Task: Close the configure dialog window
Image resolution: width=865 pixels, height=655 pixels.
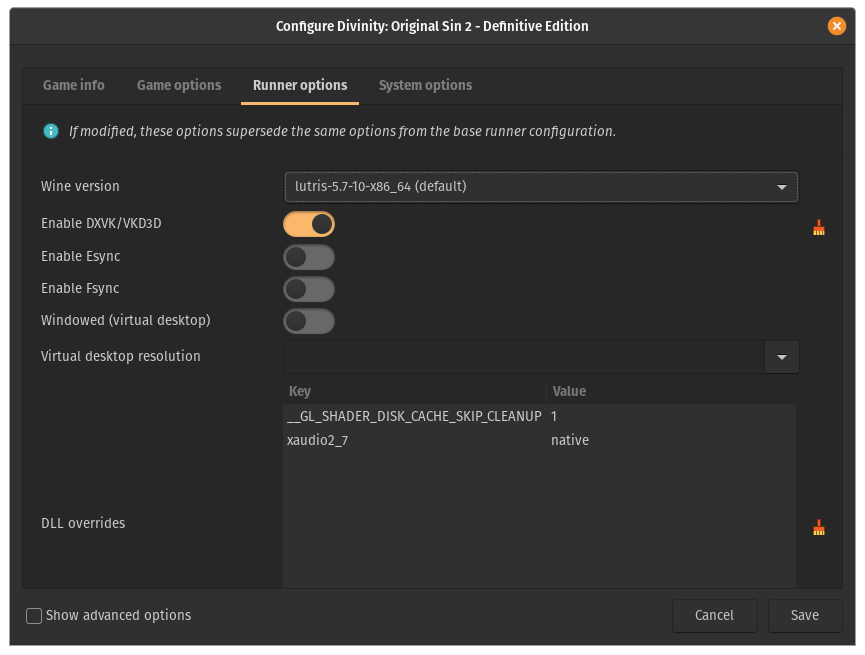Action: click(x=837, y=26)
